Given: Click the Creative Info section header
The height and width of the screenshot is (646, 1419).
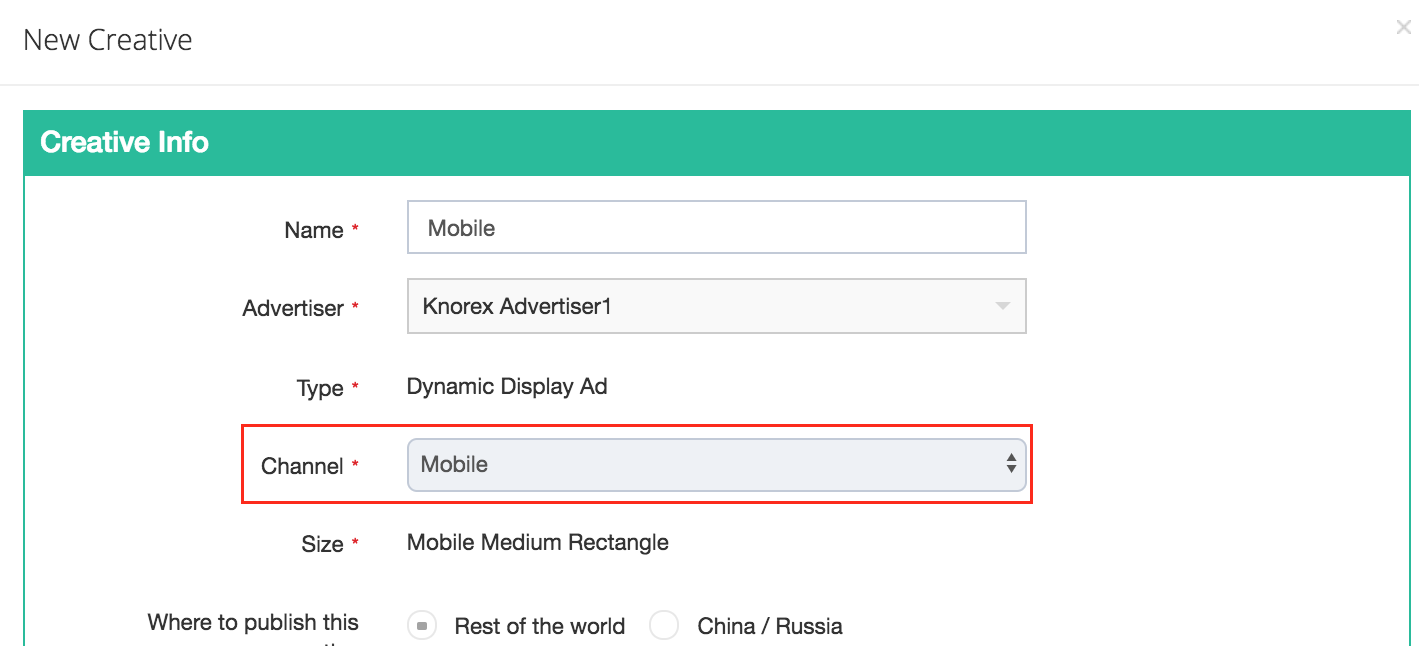Looking at the screenshot, I should (124, 142).
